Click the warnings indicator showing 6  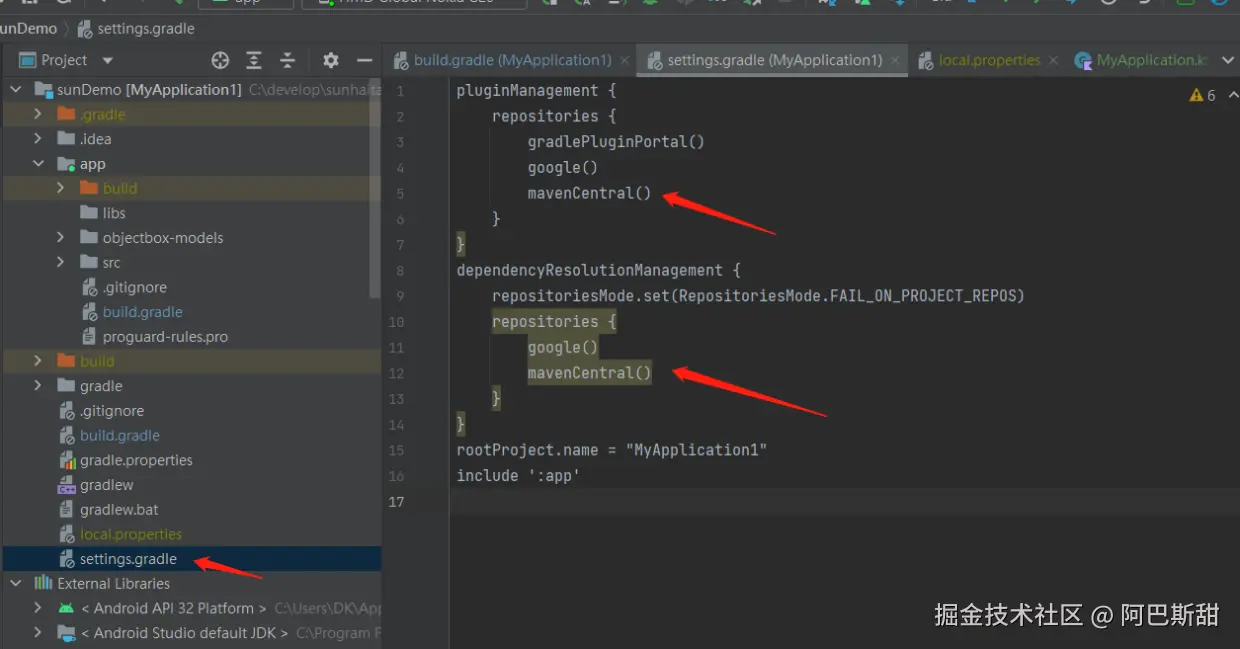tap(1202, 95)
